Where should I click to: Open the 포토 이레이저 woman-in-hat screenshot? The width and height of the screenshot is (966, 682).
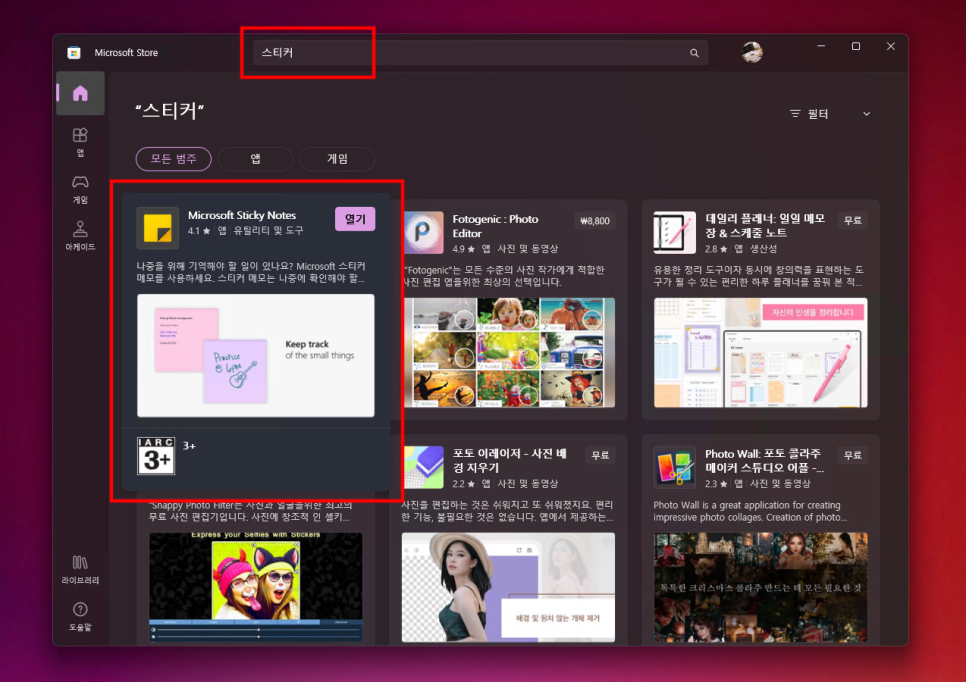click(508, 587)
